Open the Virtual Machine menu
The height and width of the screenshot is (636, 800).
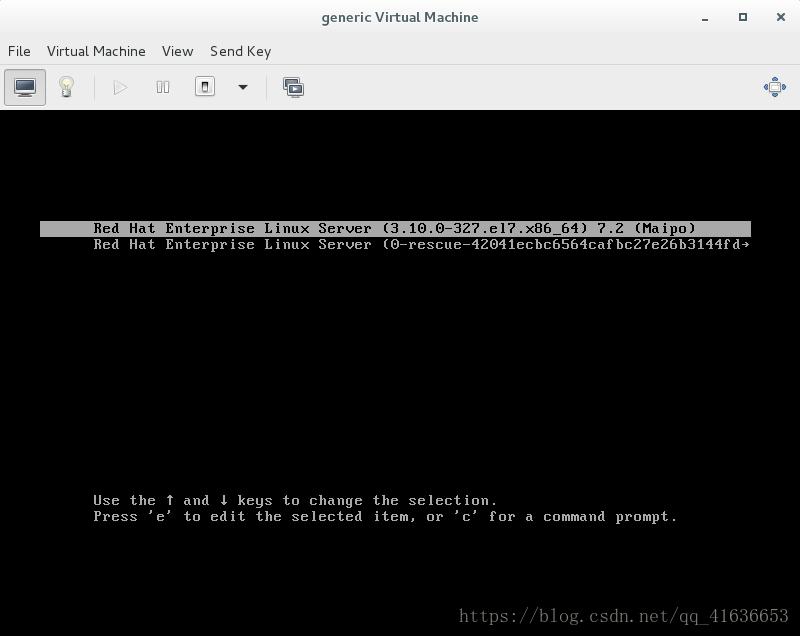(x=96, y=51)
